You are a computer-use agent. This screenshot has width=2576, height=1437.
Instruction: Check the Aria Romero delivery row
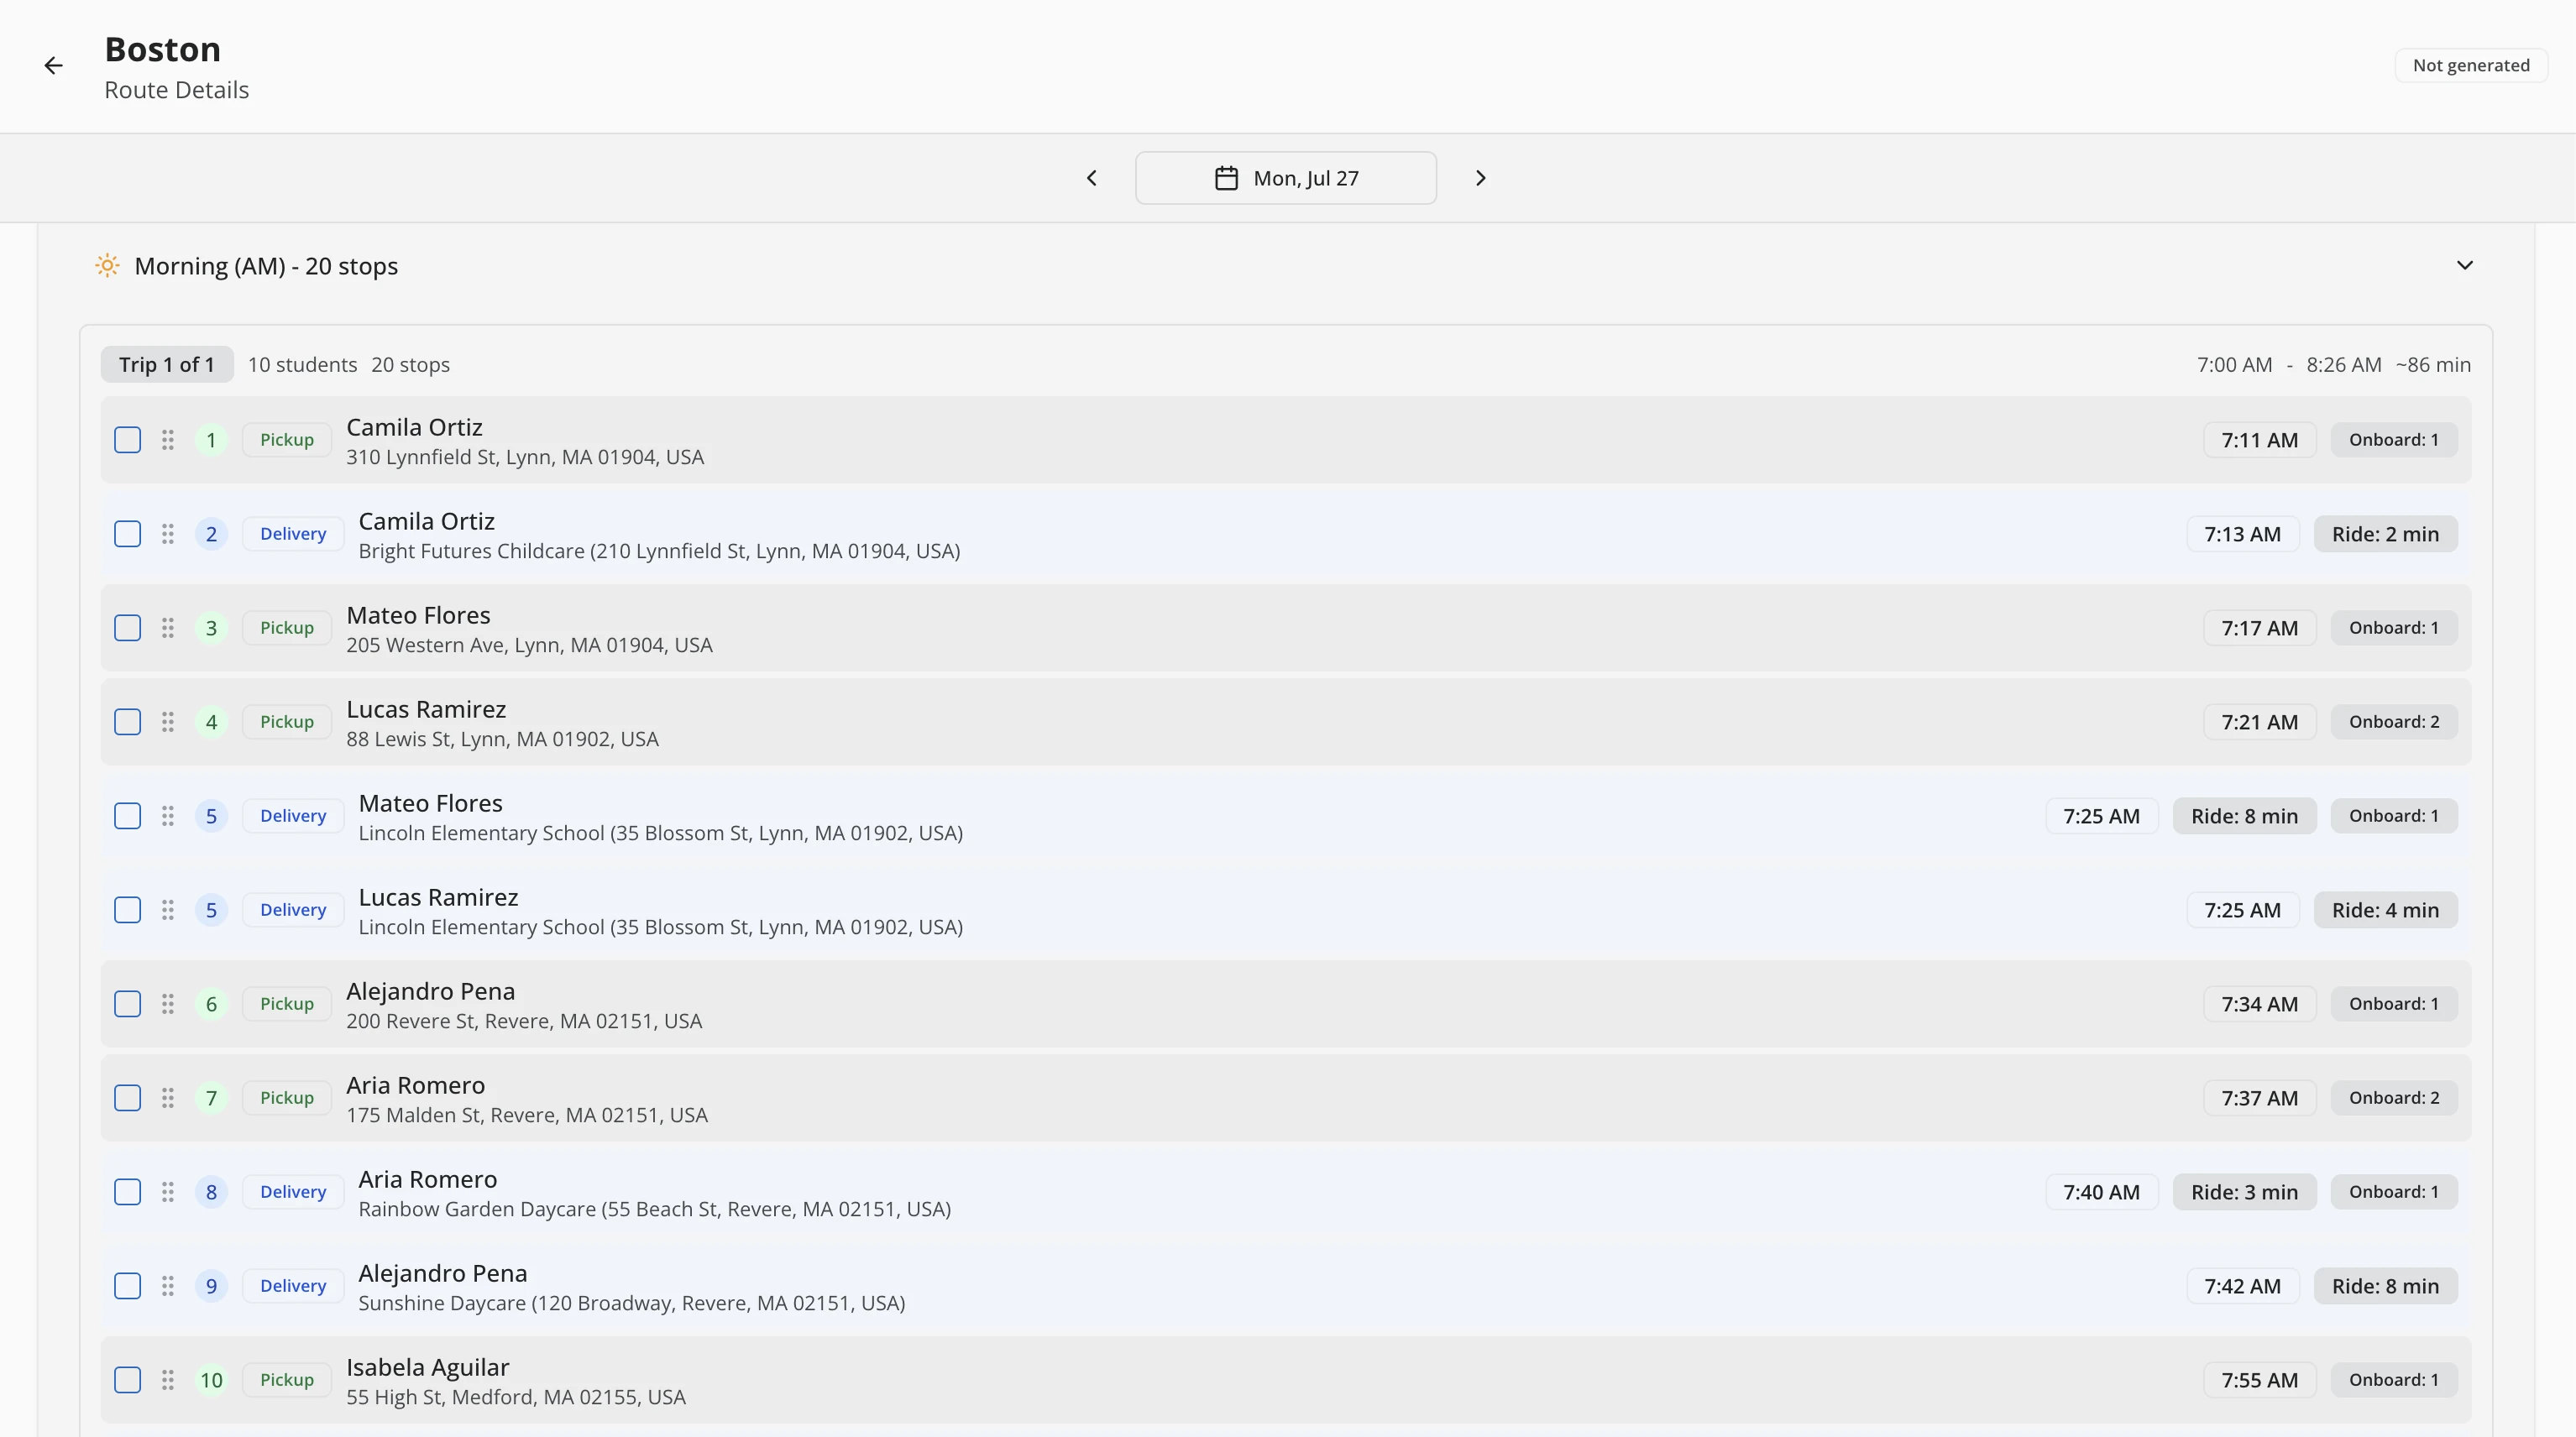pyautogui.click(x=128, y=1192)
